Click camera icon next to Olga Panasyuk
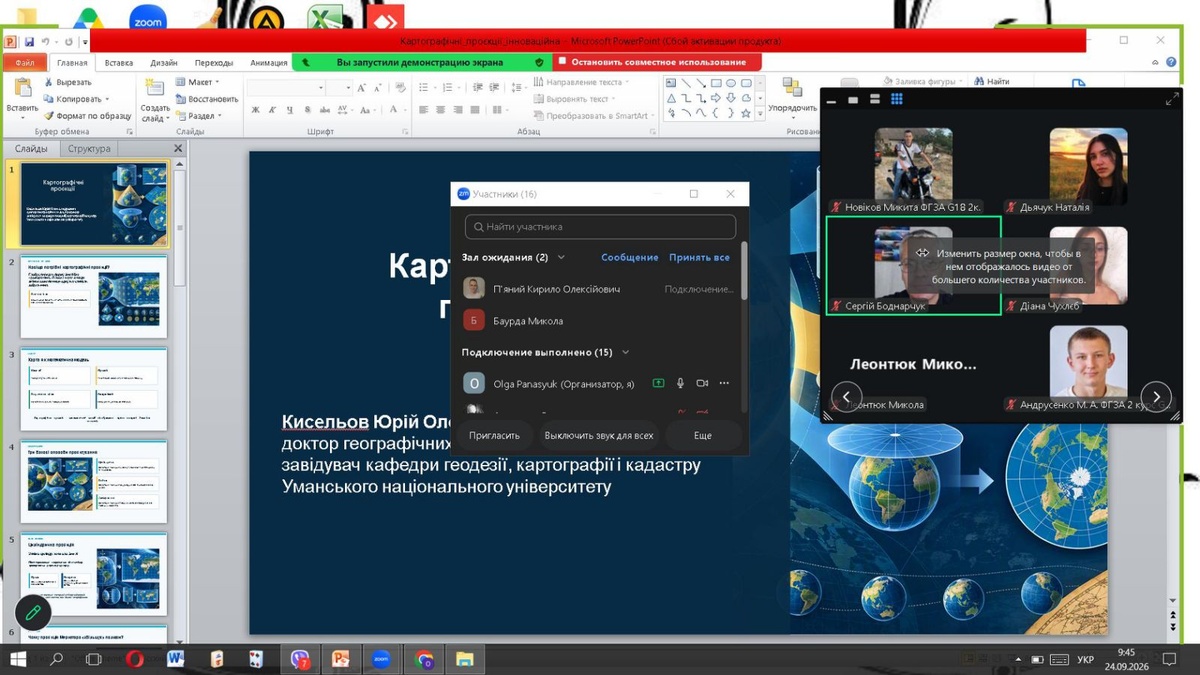1200x675 pixels. point(702,383)
